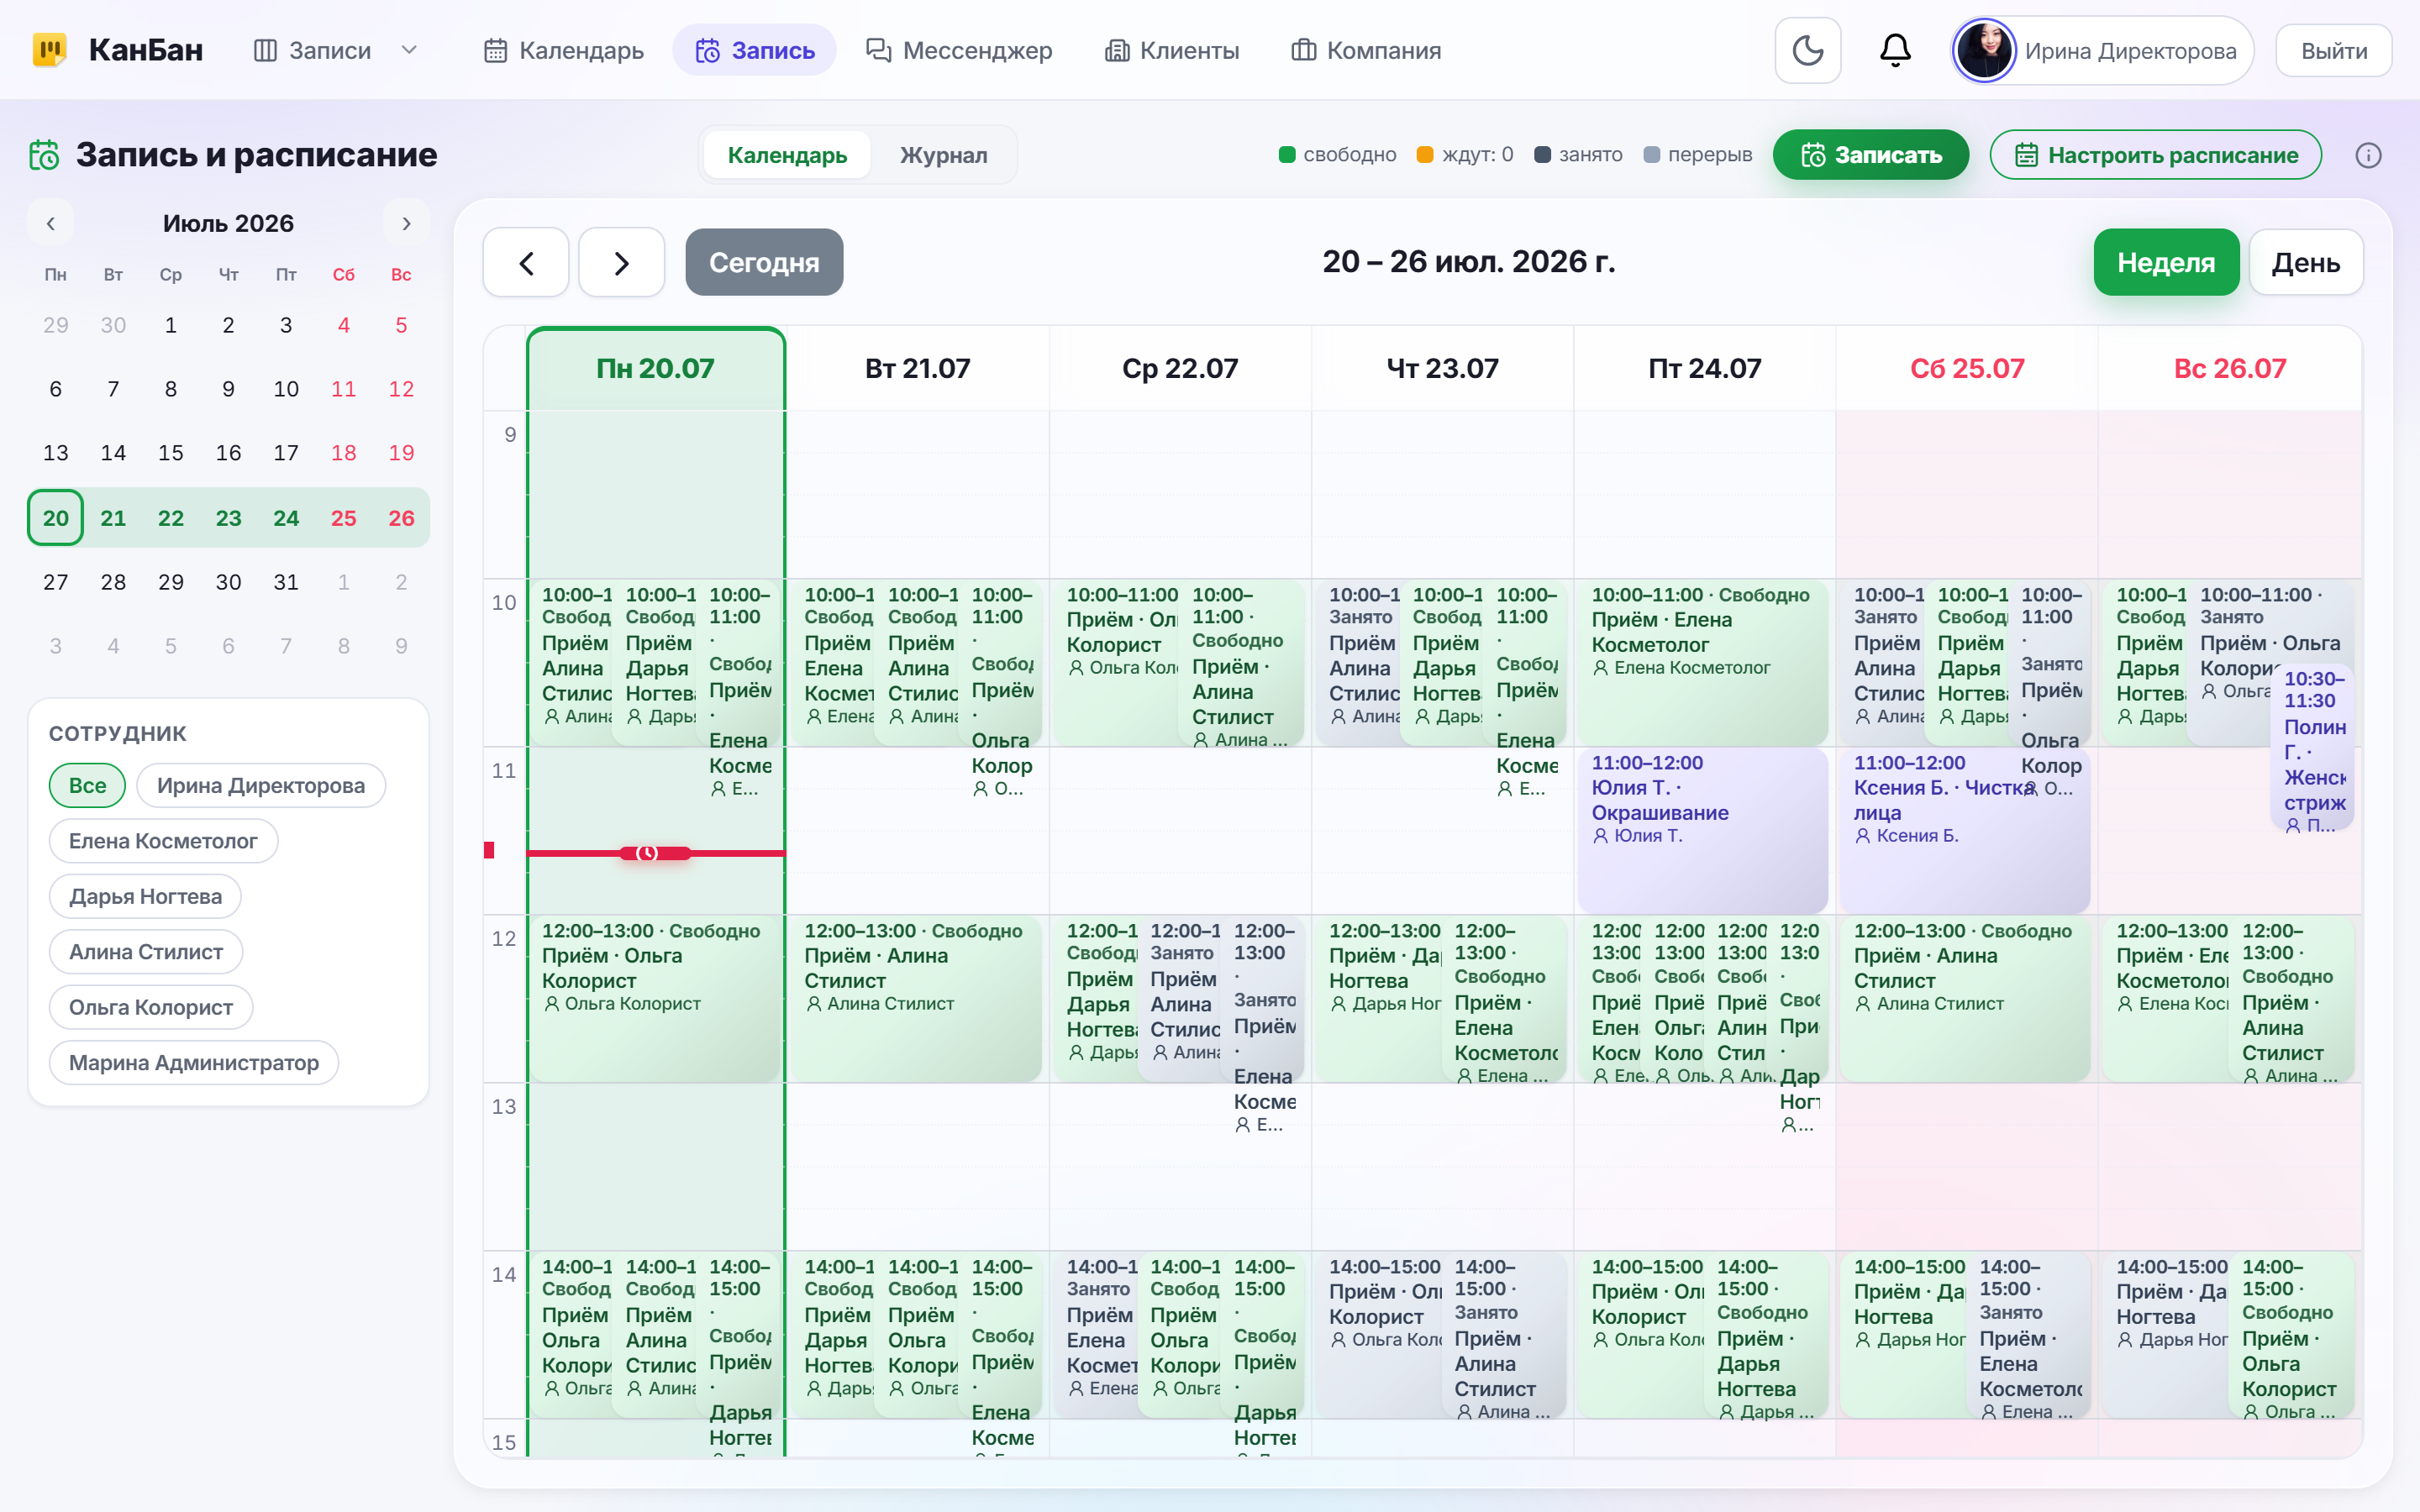Click the Записать button
This screenshot has width=2420, height=1512.
tap(1871, 155)
